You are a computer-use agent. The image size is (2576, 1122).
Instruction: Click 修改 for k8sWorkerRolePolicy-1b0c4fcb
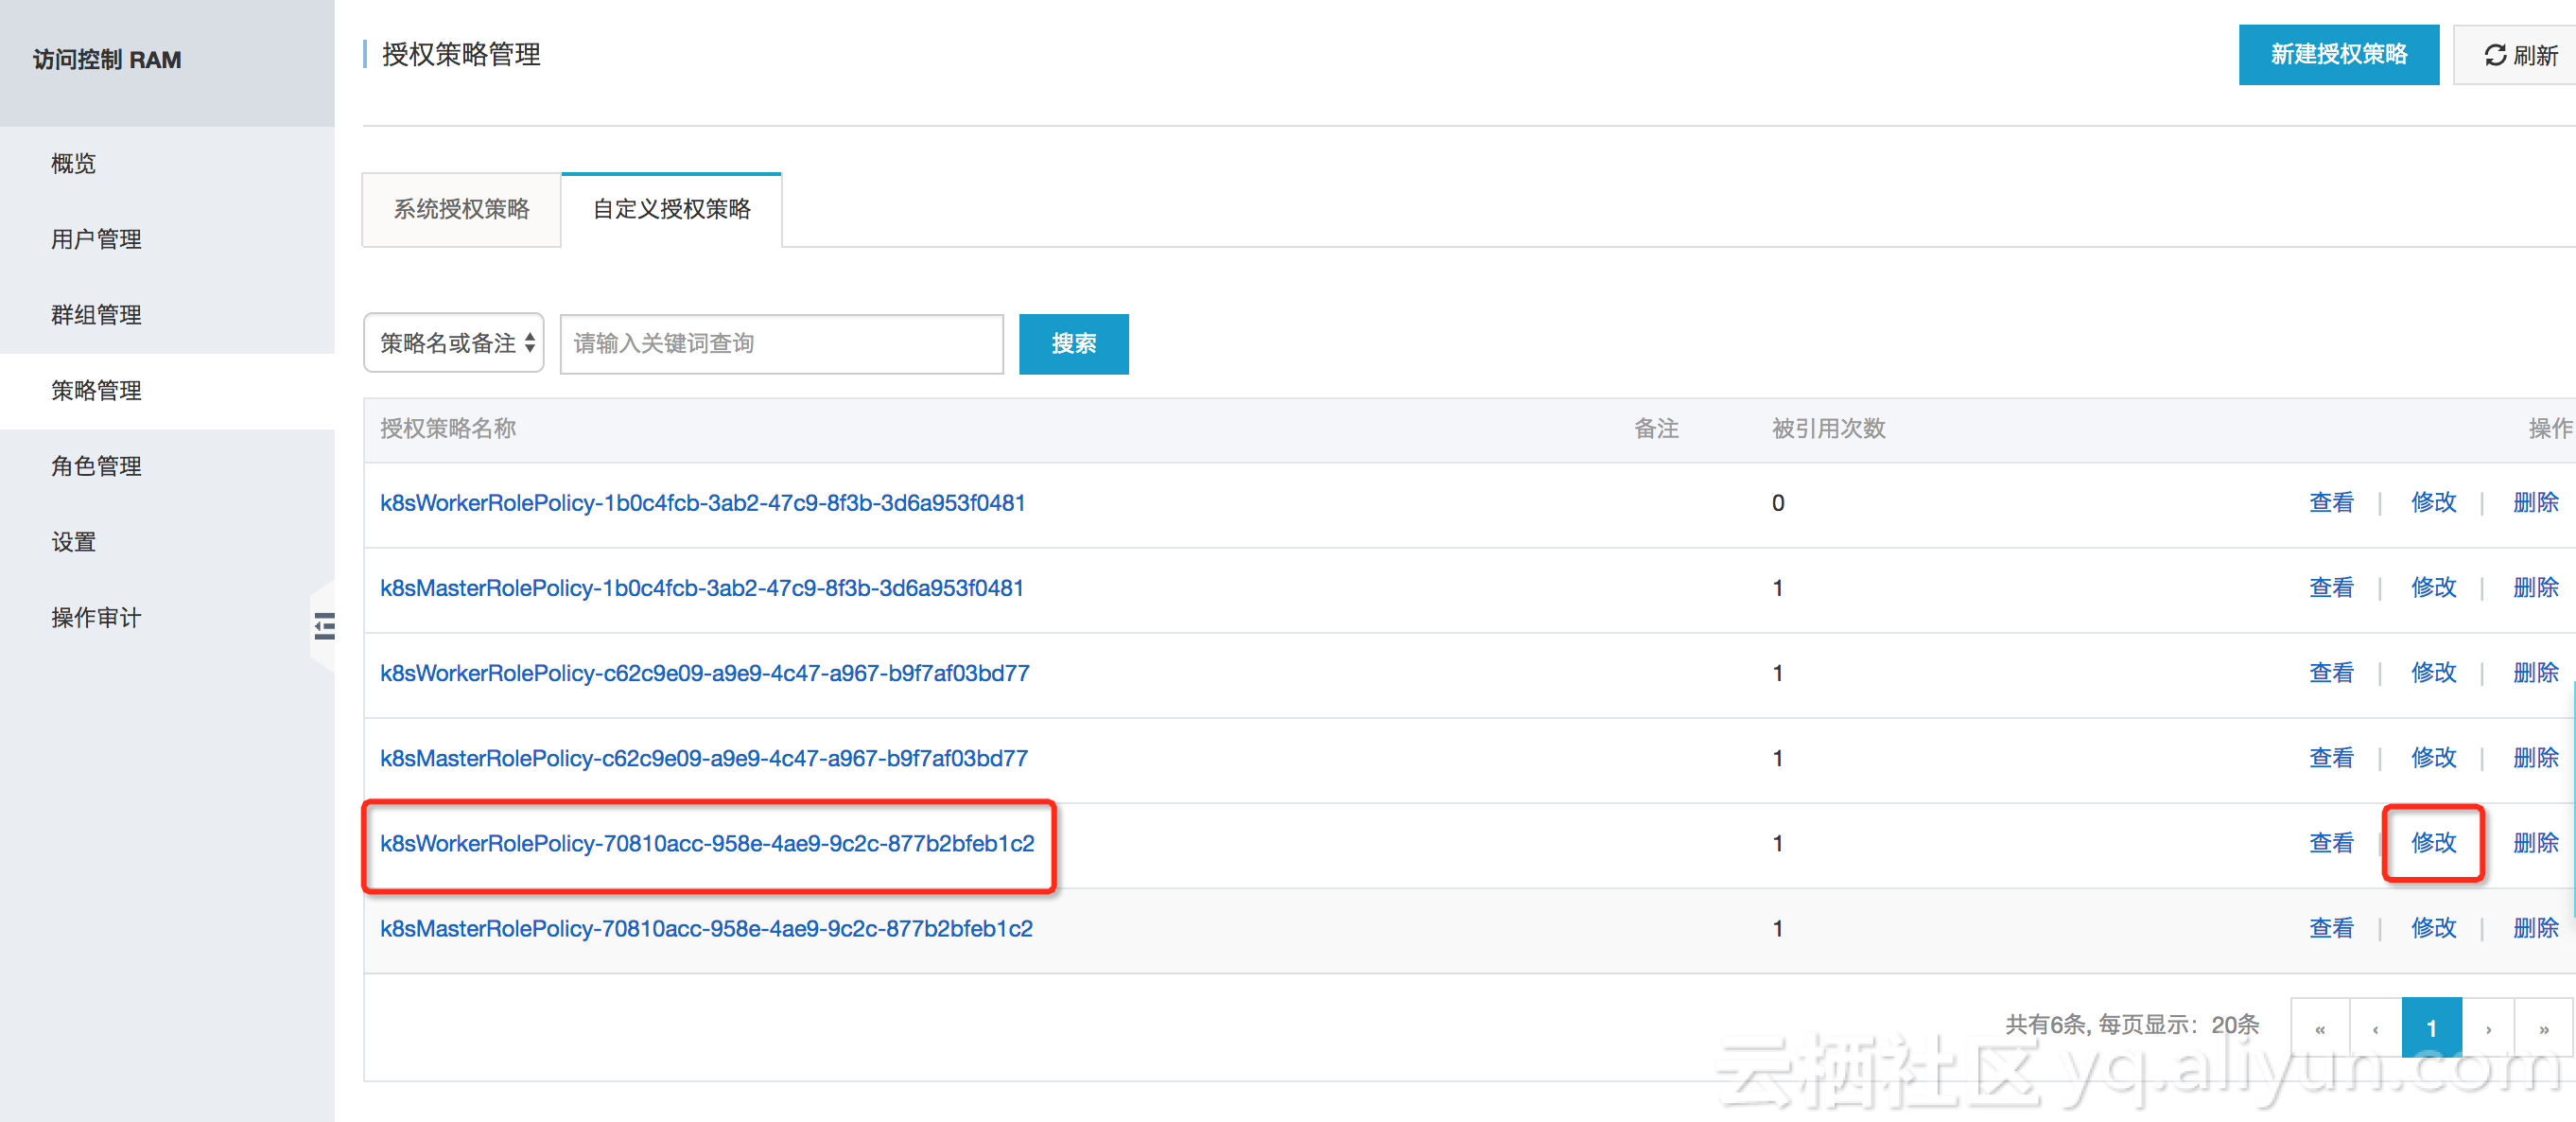tap(2433, 503)
